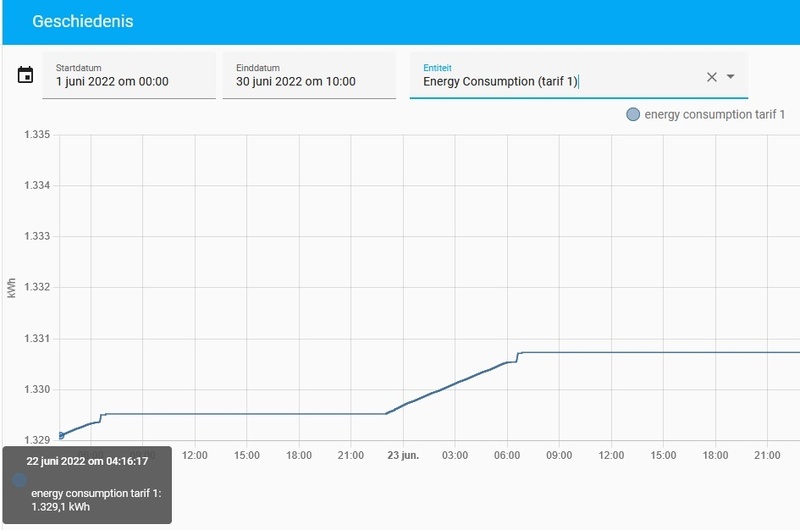The image size is (800, 530).
Task: Click the first 12:00 x-axis label
Action: 194,455
